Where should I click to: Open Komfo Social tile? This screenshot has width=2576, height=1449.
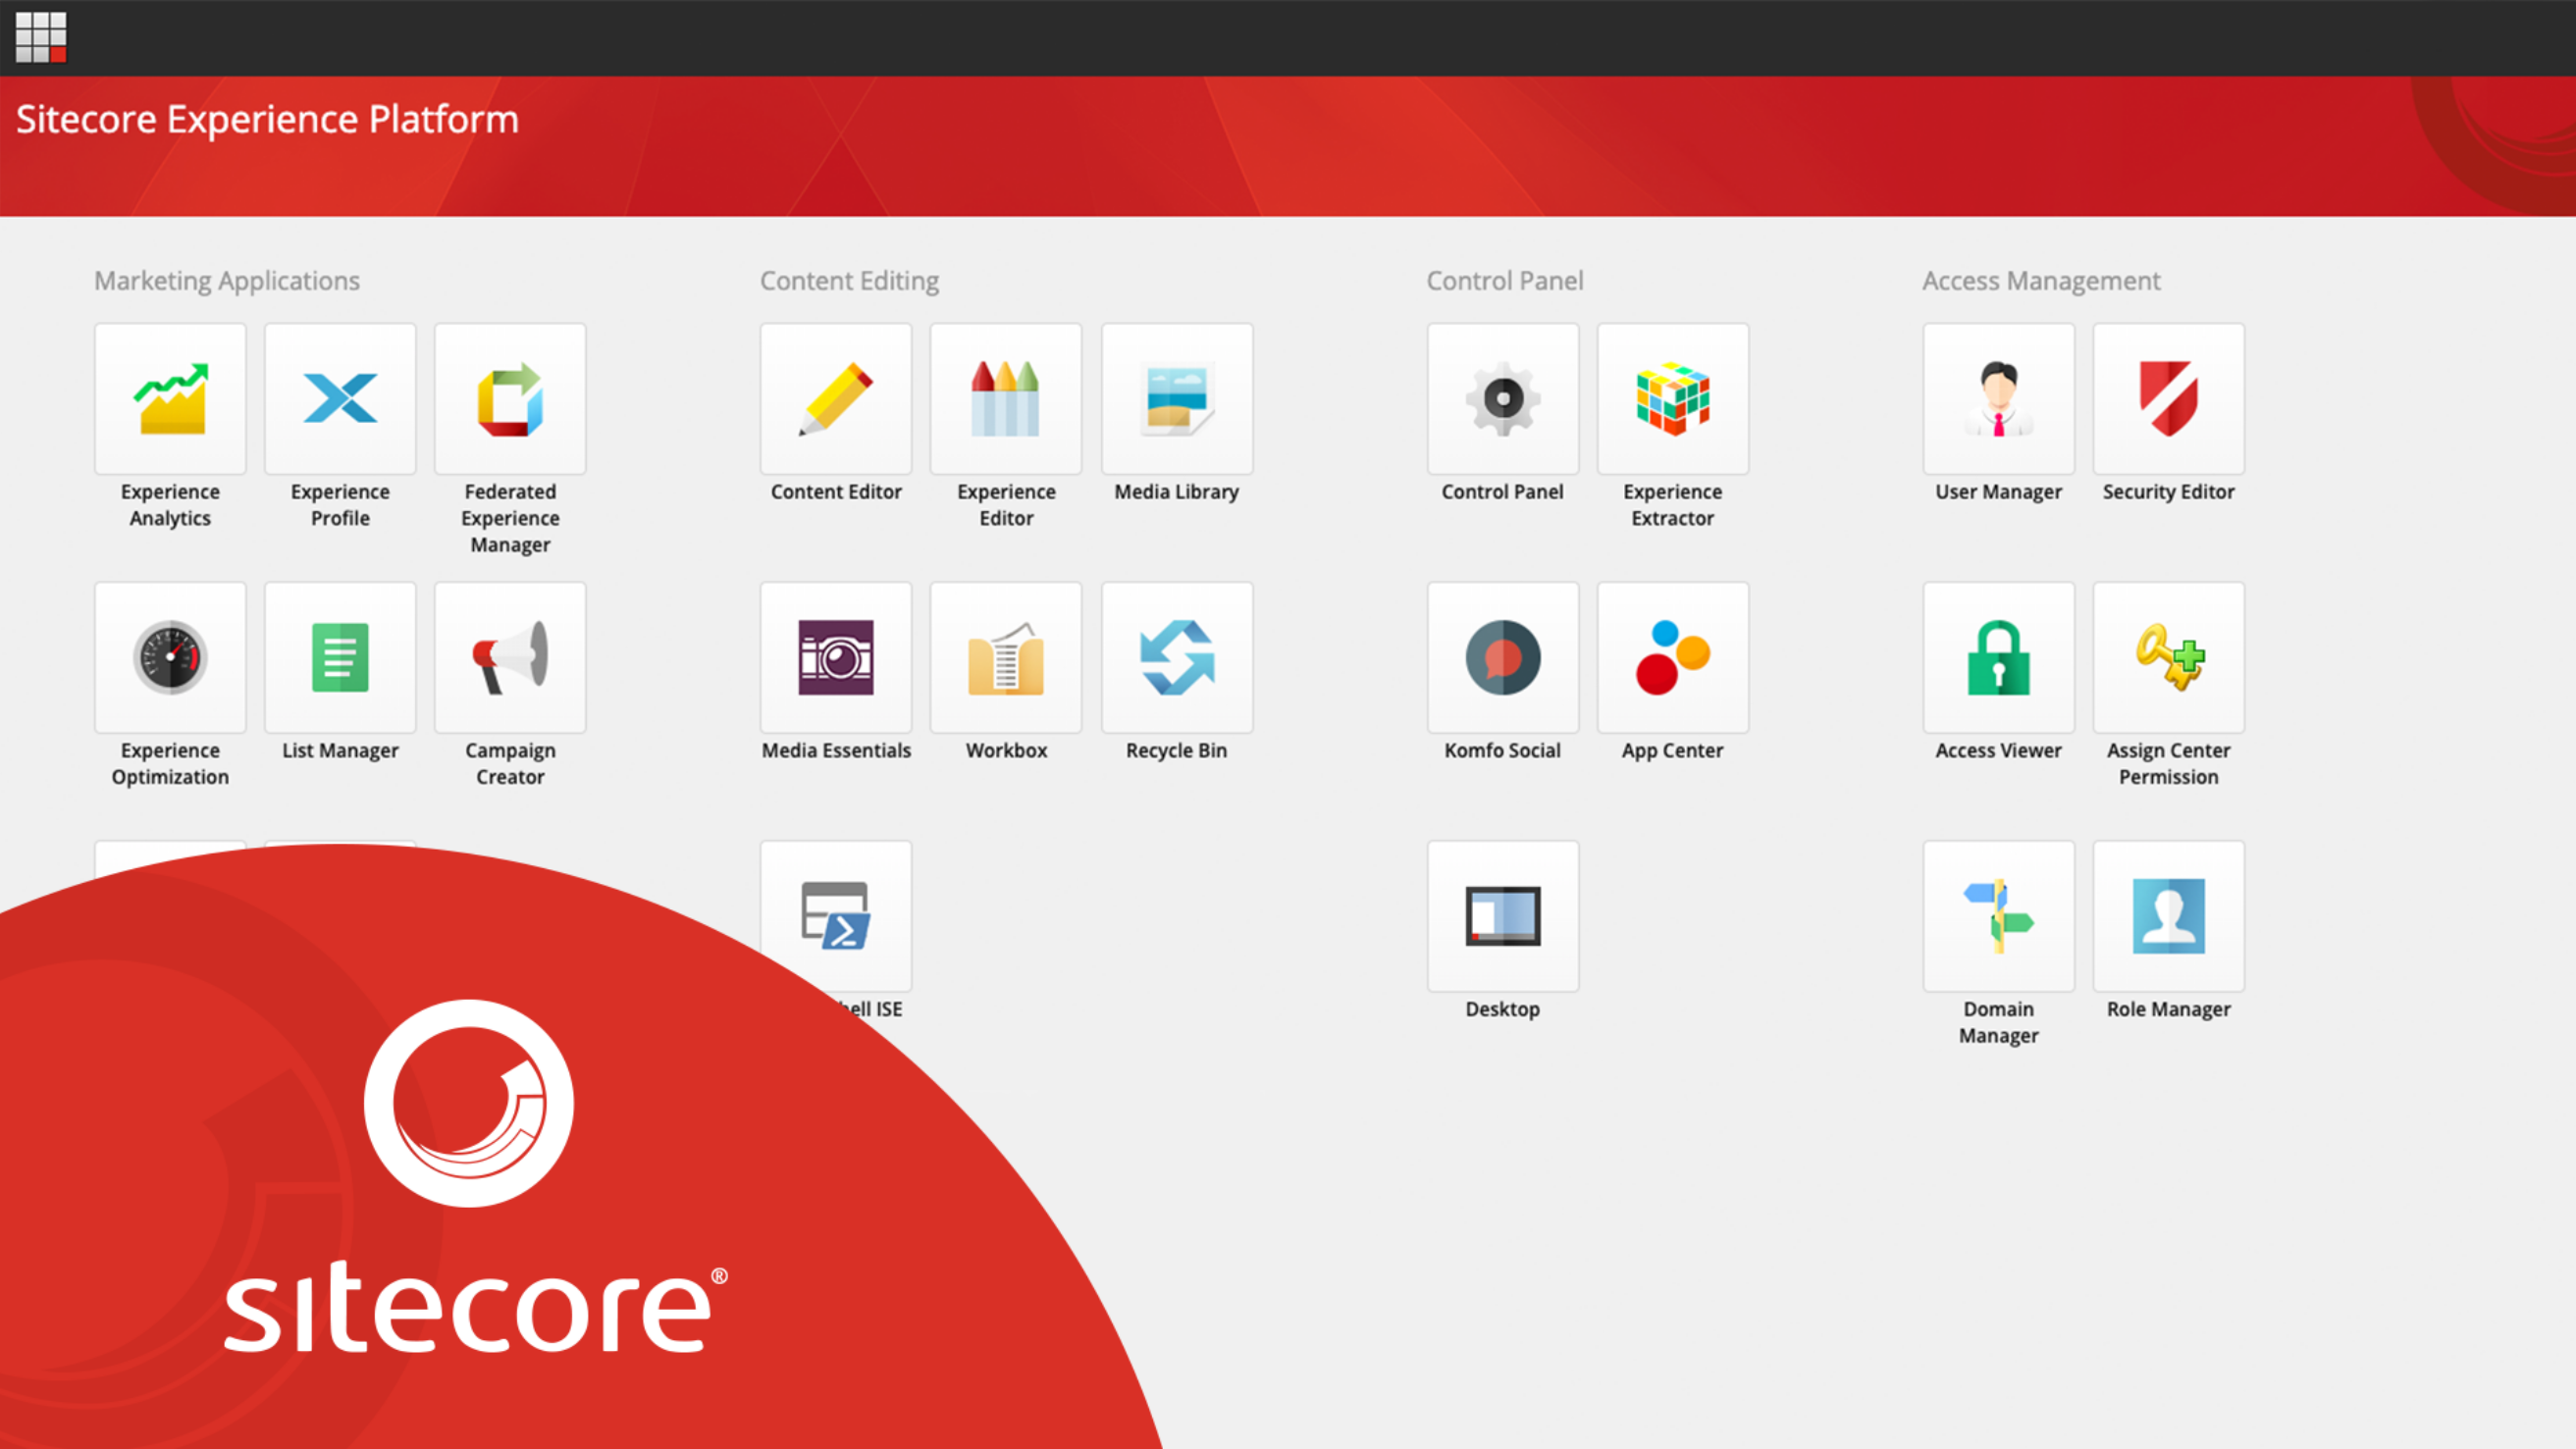point(1503,658)
